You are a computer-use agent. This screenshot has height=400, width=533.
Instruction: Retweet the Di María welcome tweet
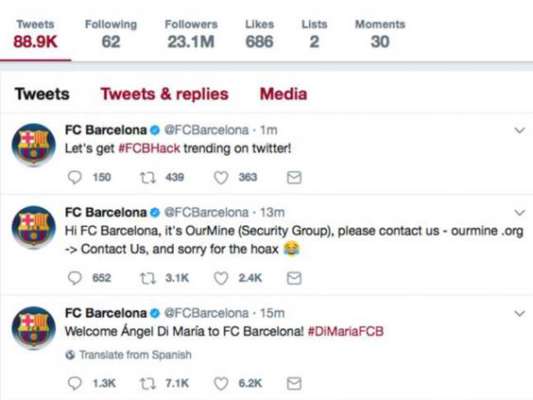pyautogui.click(x=148, y=383)
